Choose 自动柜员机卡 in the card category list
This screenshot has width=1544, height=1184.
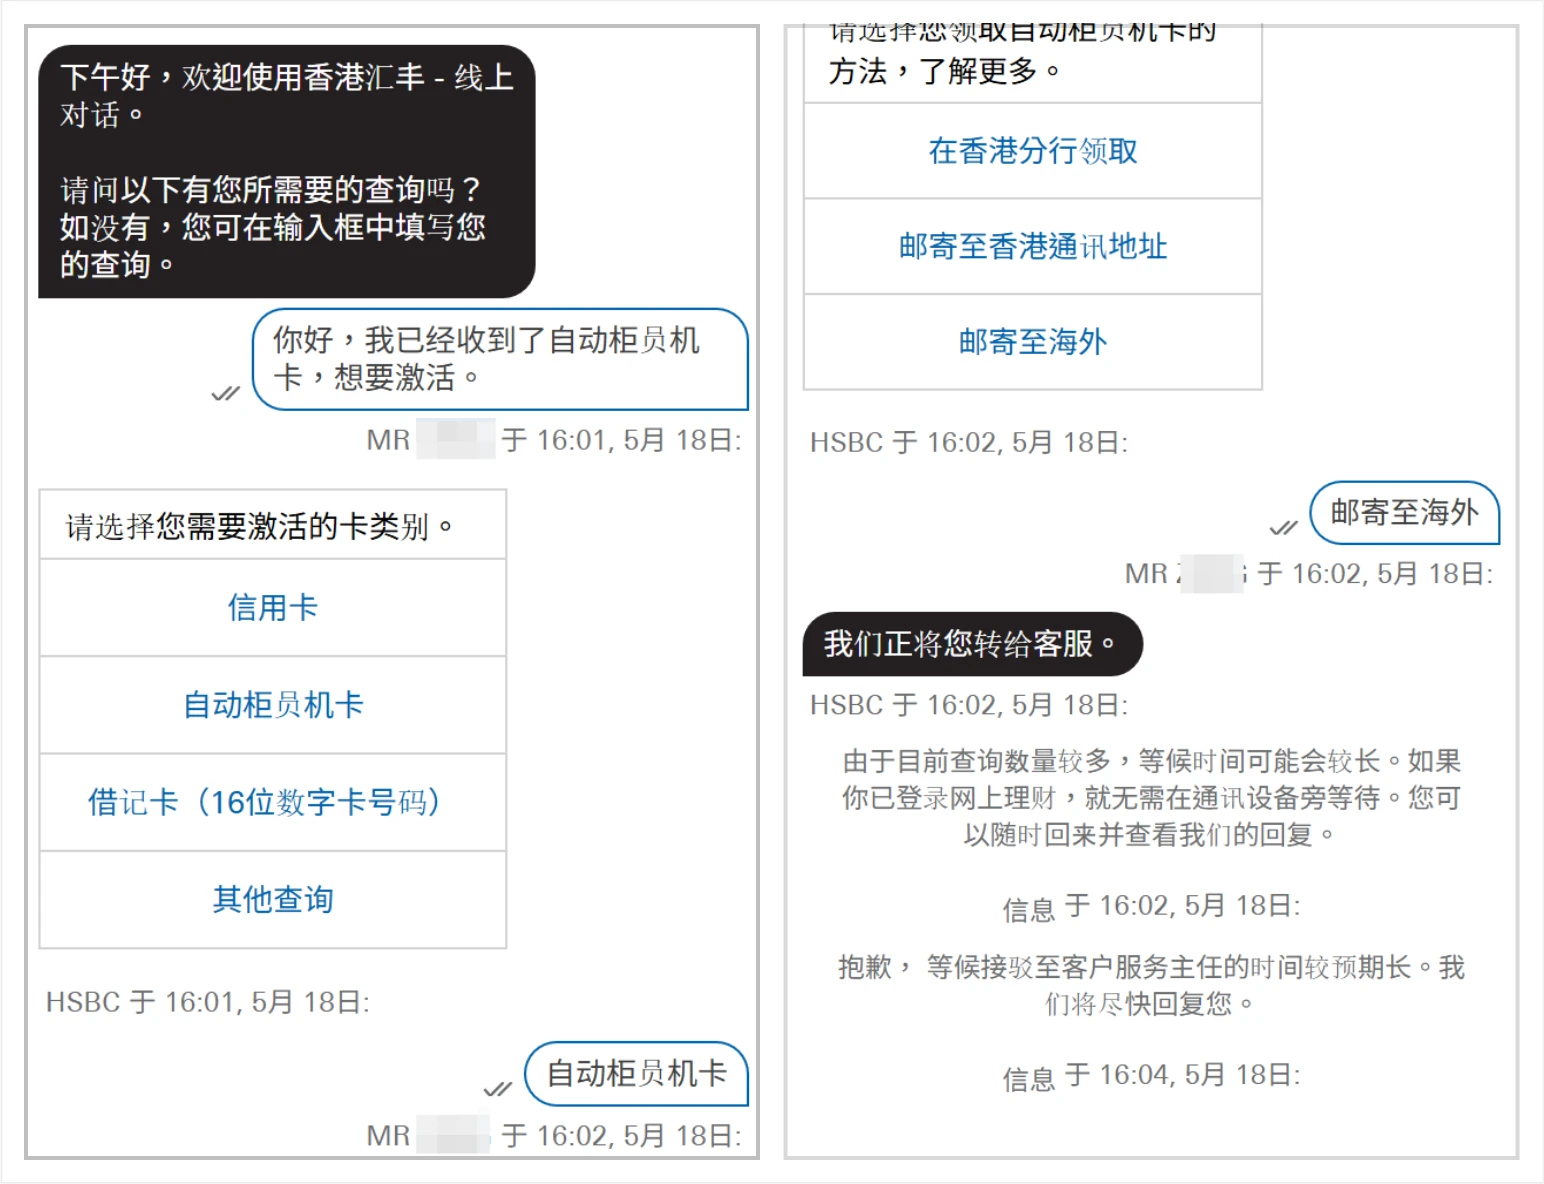[272, 705]
